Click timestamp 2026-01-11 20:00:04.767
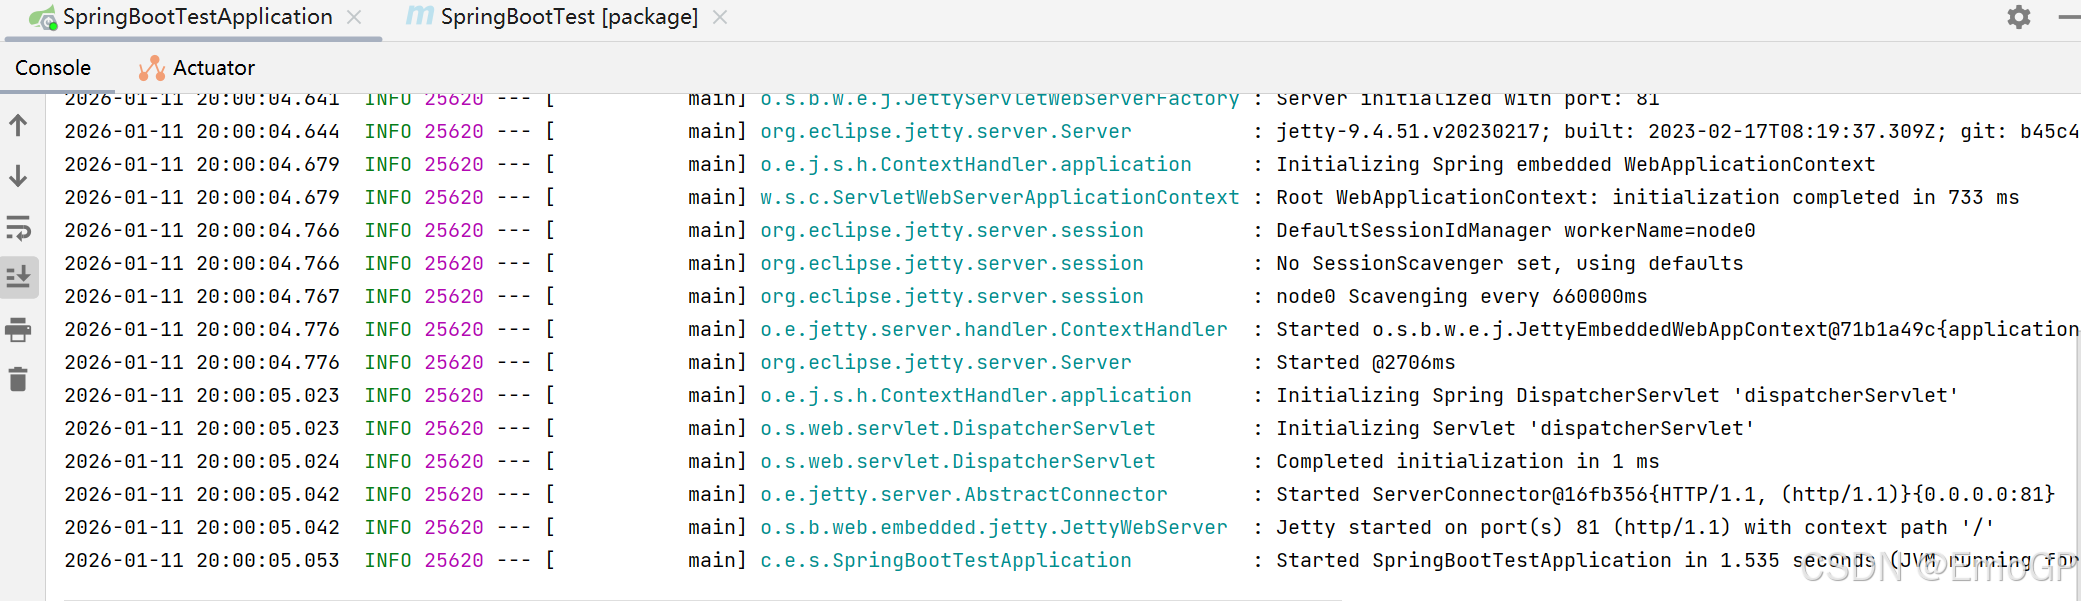Screen dimensions: 2081x601 202,296
